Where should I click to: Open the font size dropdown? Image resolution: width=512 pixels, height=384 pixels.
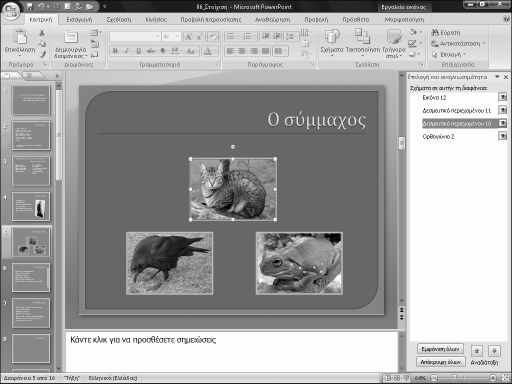click(178, 37)
